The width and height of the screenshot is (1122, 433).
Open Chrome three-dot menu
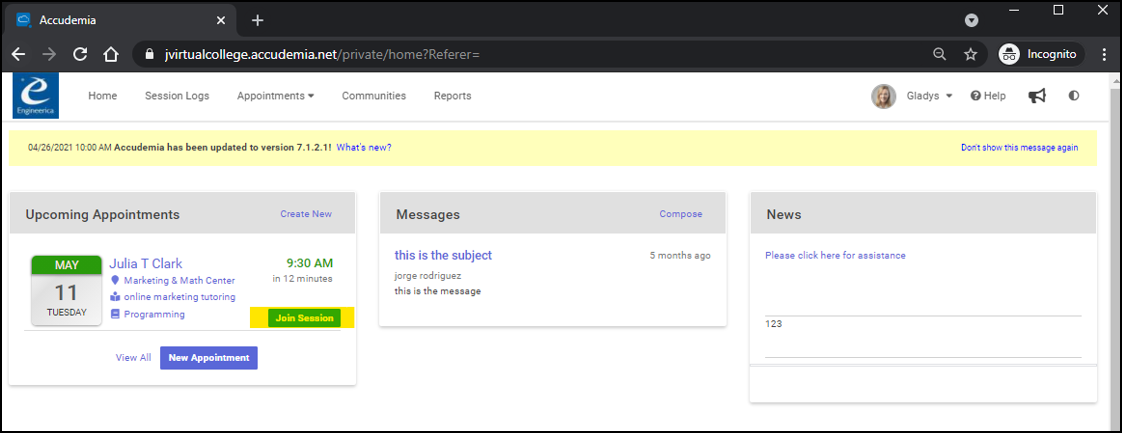[x=1105, y=54]
